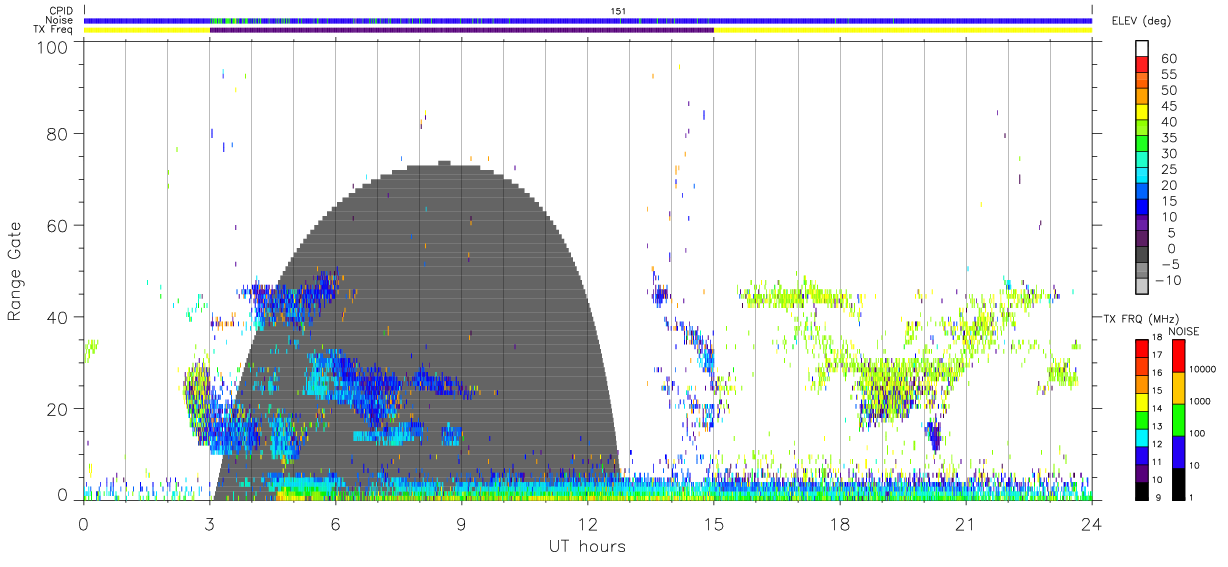The width and height of the screenshot is (1228, 567).
Task: Click the CPID value 151
Action: [619, 11]
